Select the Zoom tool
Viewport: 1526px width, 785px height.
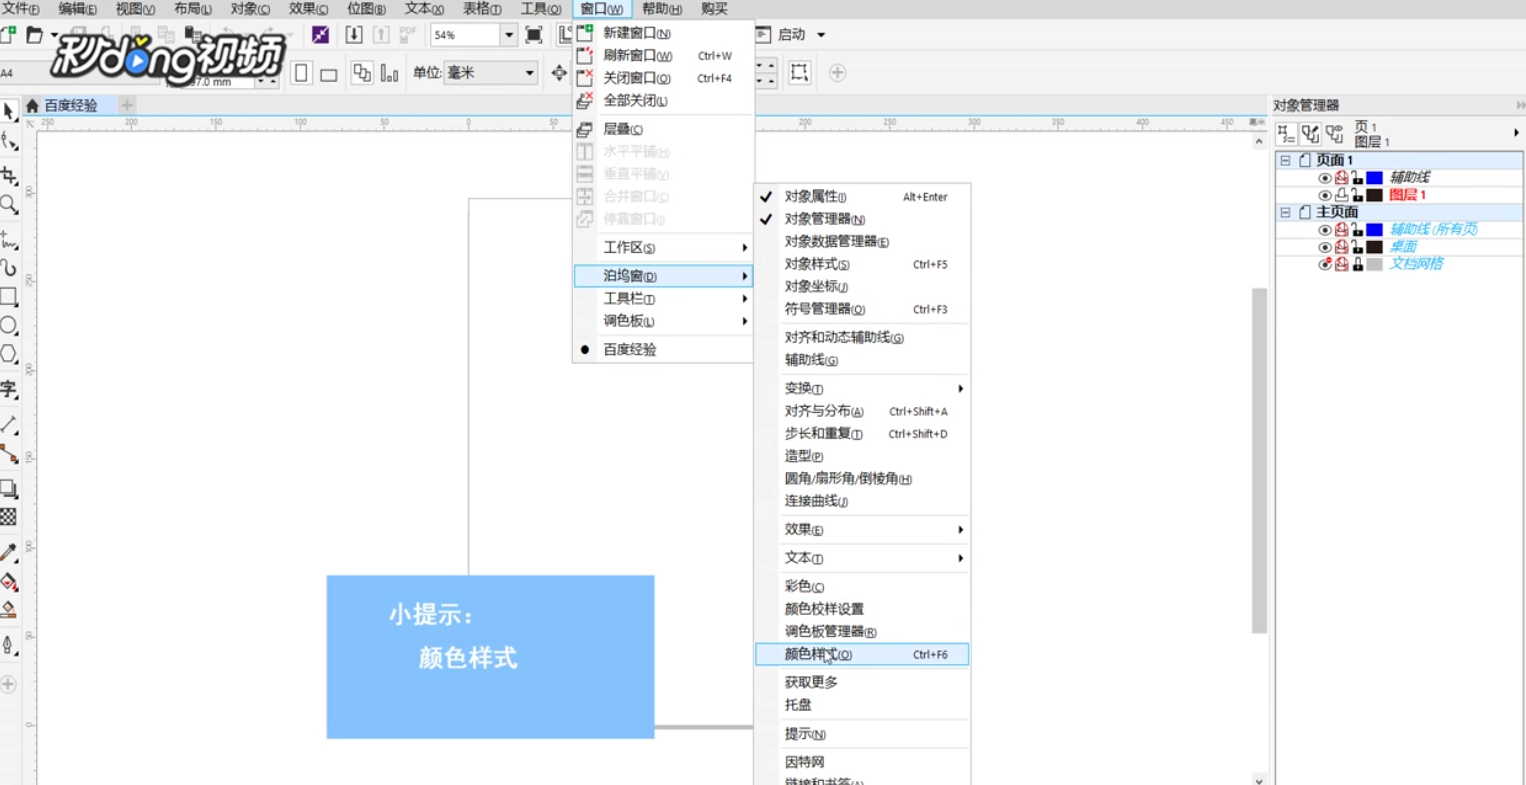(11, 200)
